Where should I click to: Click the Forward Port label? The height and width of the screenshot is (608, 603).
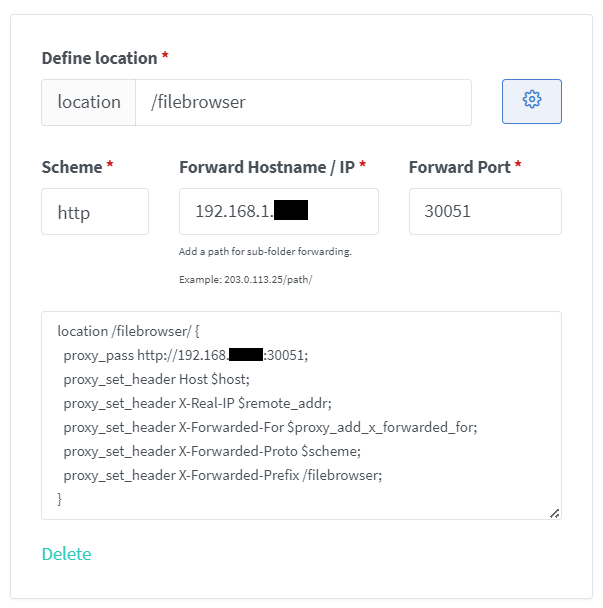[460, 167]
